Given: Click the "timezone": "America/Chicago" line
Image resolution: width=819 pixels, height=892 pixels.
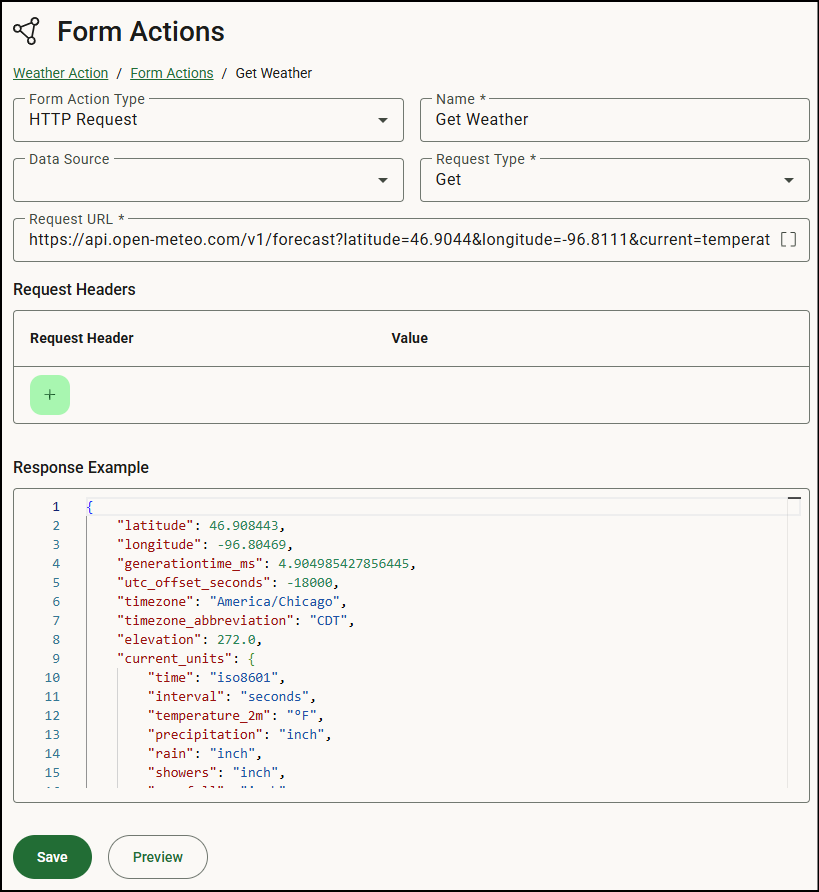Looking at the screenshot, I should tap(231, 601).
